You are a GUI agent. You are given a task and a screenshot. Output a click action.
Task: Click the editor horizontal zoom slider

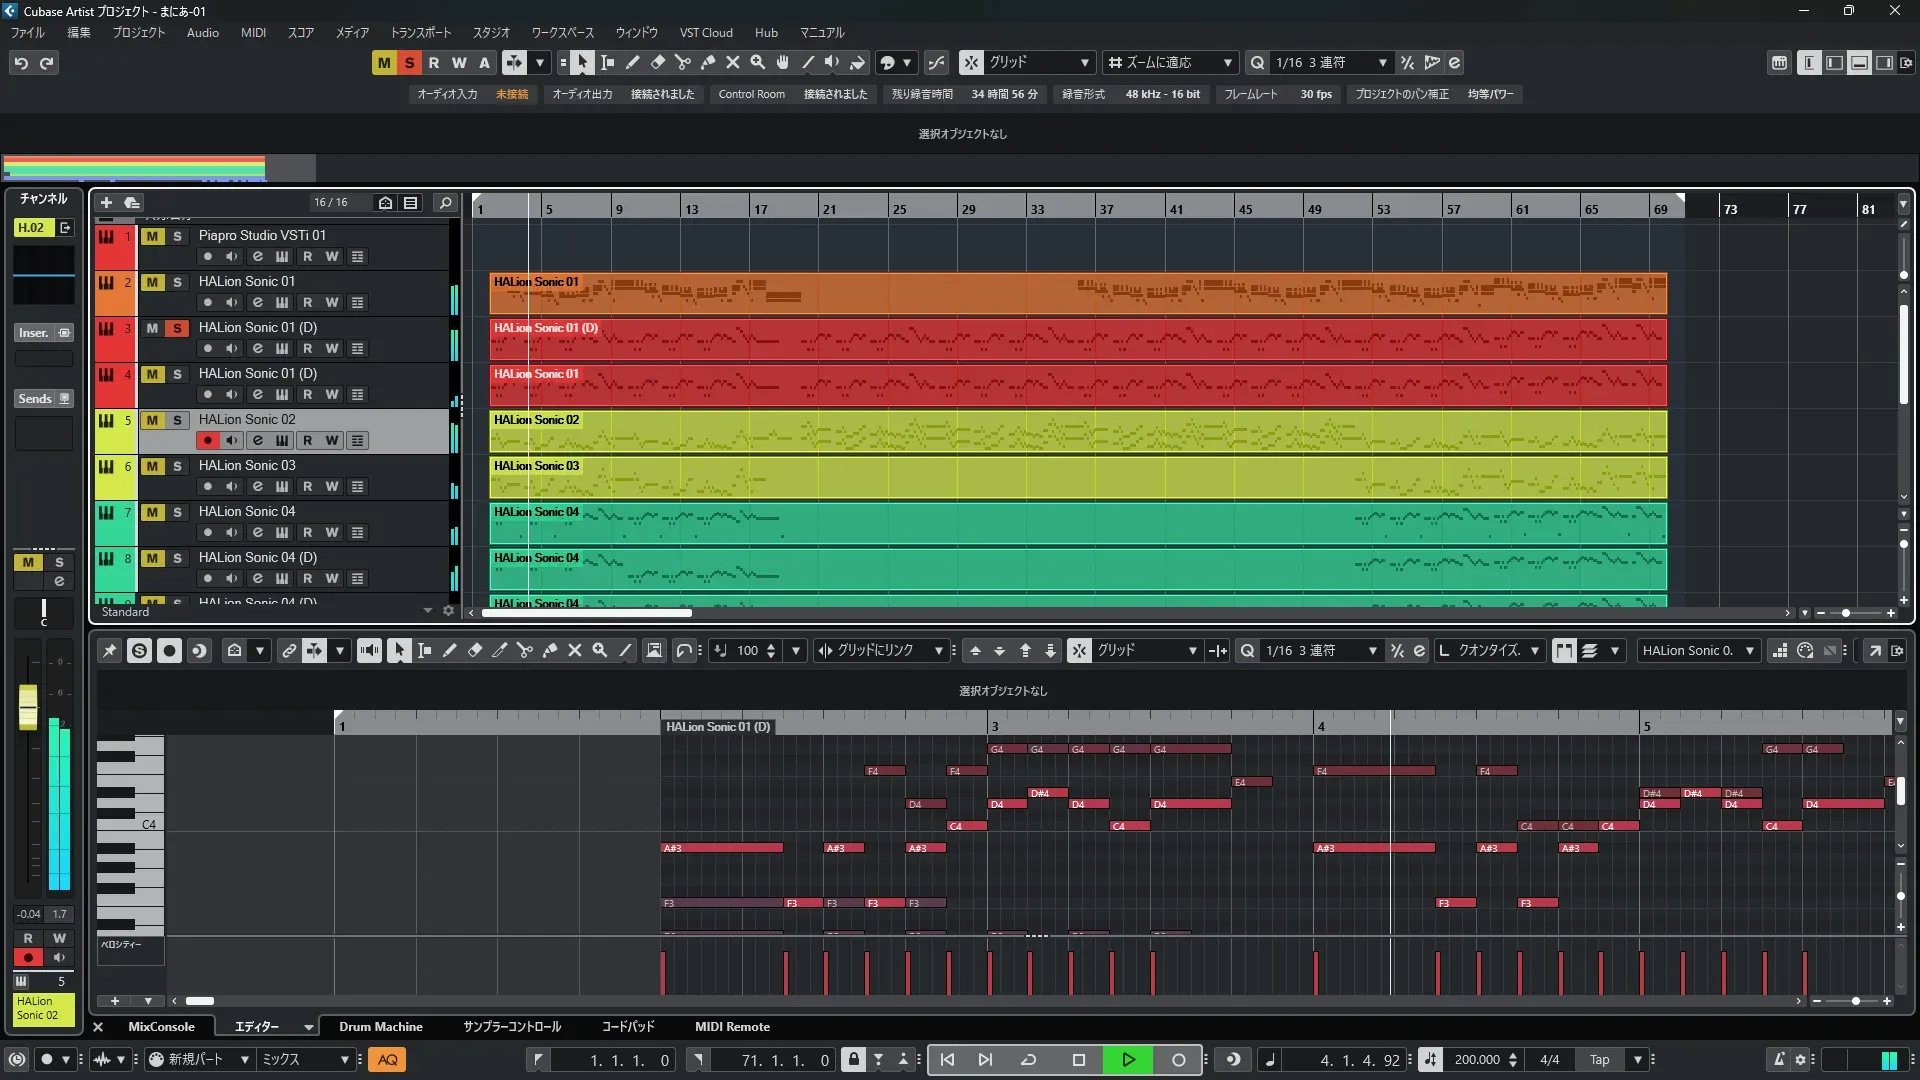(1855, 1001)
